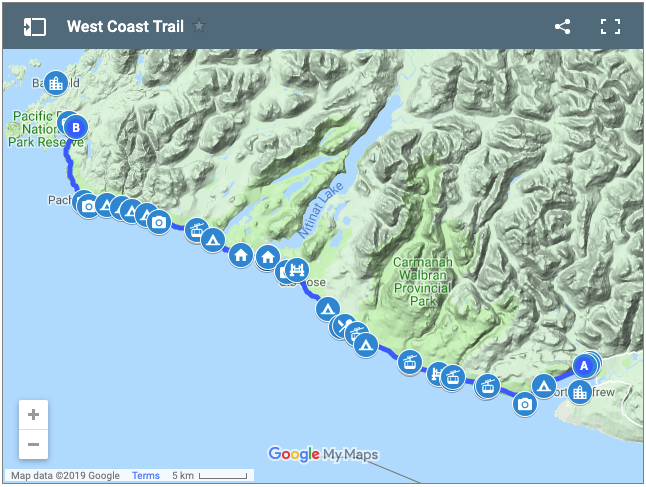This screenshot has height=487, width=646.
Task: Select the building marker near Bamfield
Action: pos(57,82)
